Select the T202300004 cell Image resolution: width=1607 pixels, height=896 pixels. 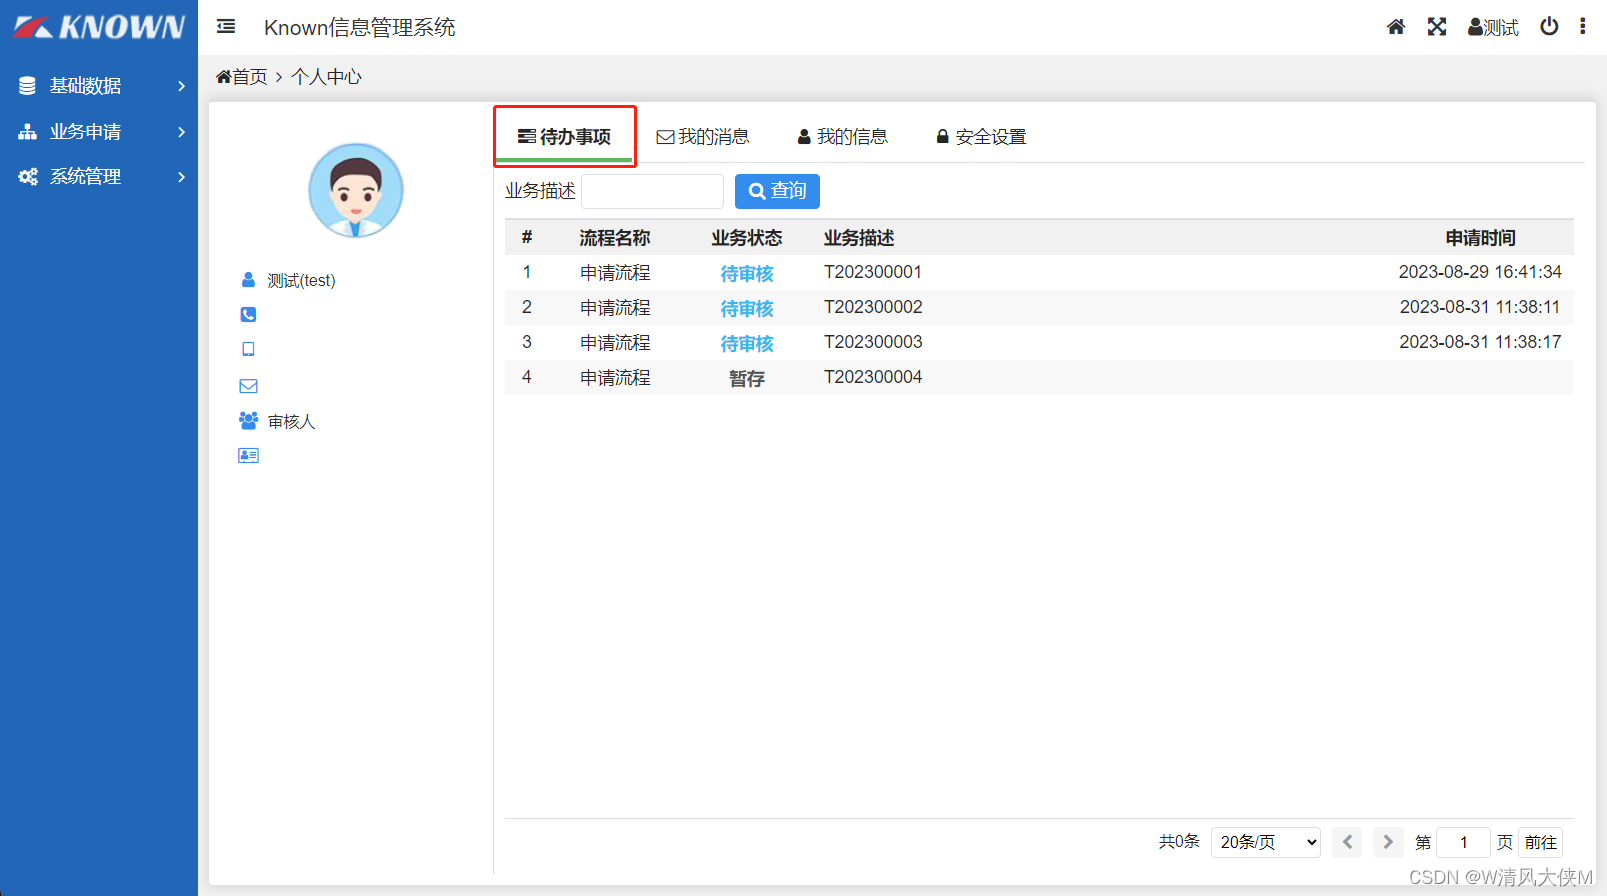[873, 377]
